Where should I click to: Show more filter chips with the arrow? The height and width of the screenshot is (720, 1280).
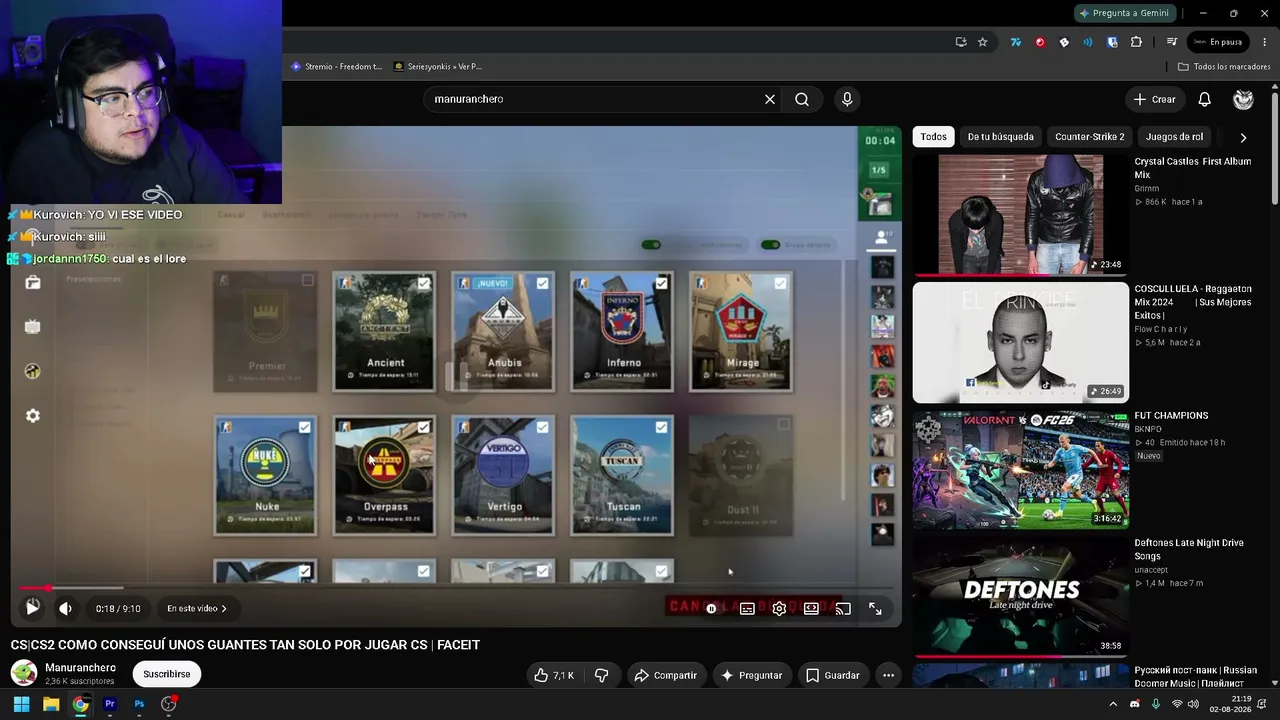[1243, 137]
